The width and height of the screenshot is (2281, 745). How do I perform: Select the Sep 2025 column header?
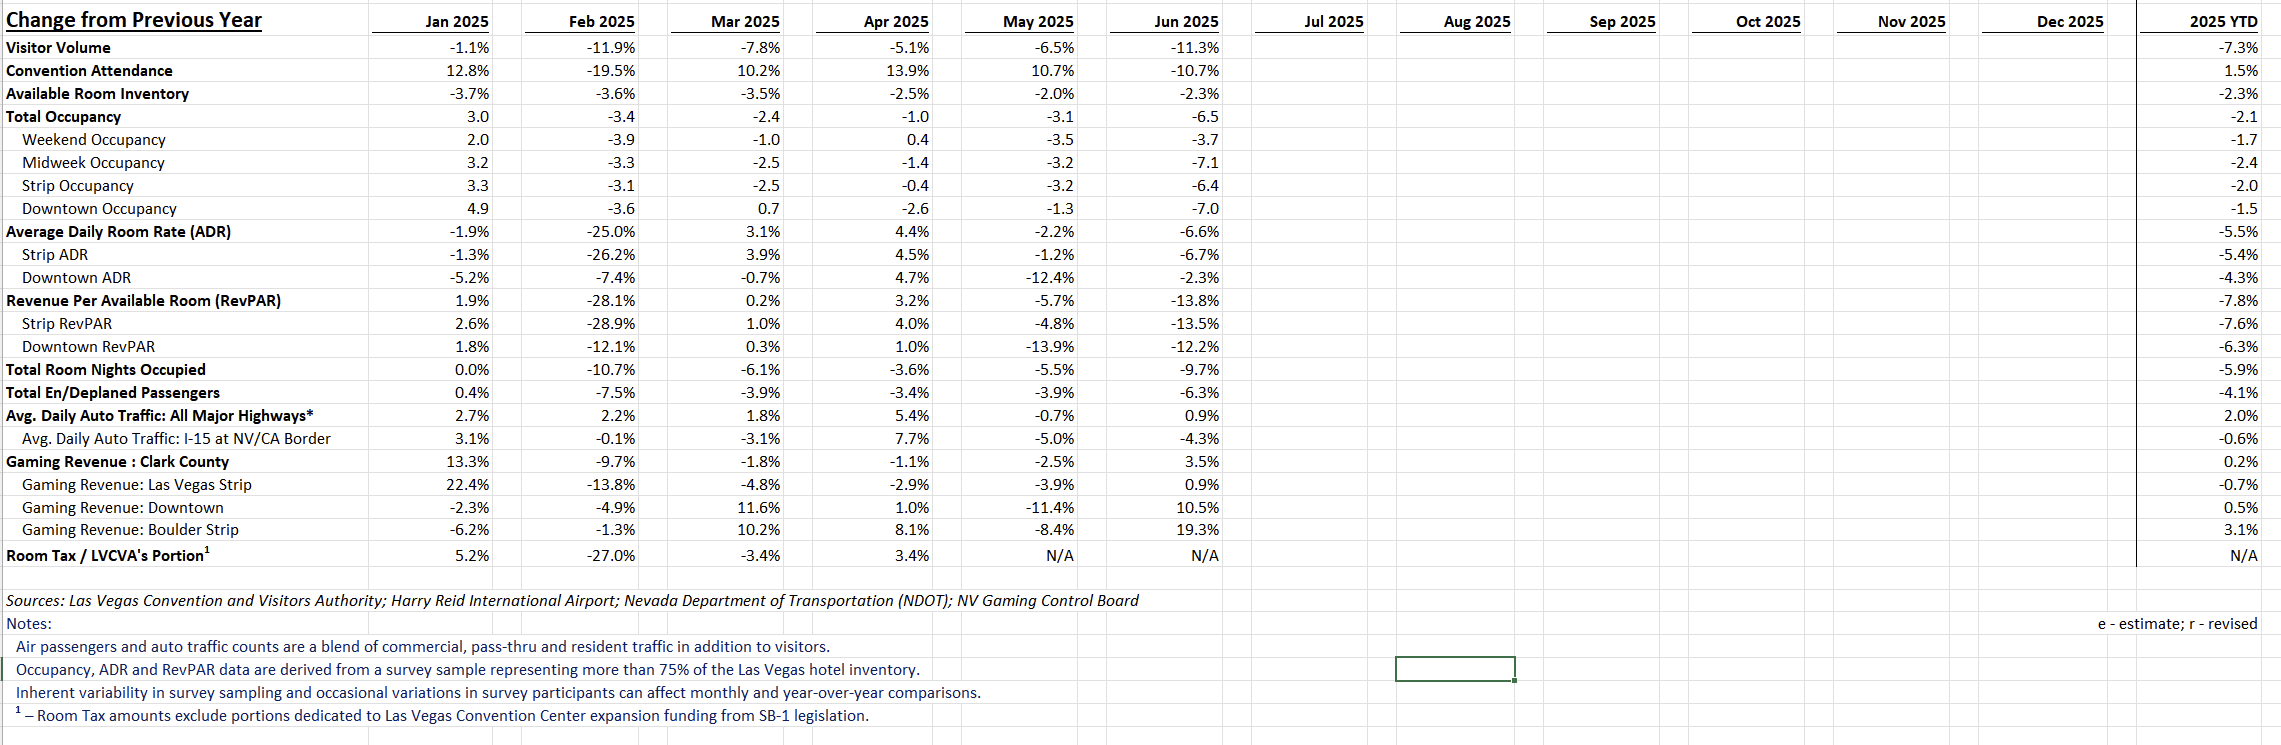pyautogui.click(x=1622, y=21)
